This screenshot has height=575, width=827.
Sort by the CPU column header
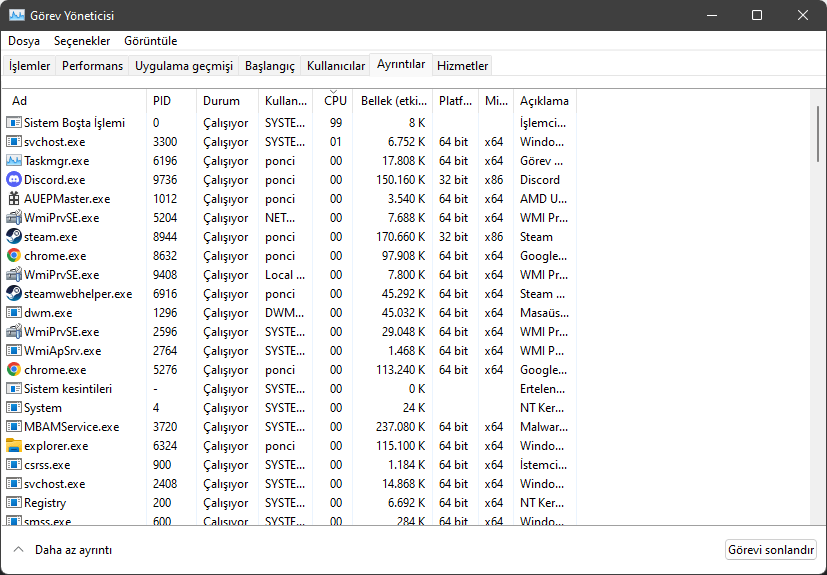click(x=332, y=101)
